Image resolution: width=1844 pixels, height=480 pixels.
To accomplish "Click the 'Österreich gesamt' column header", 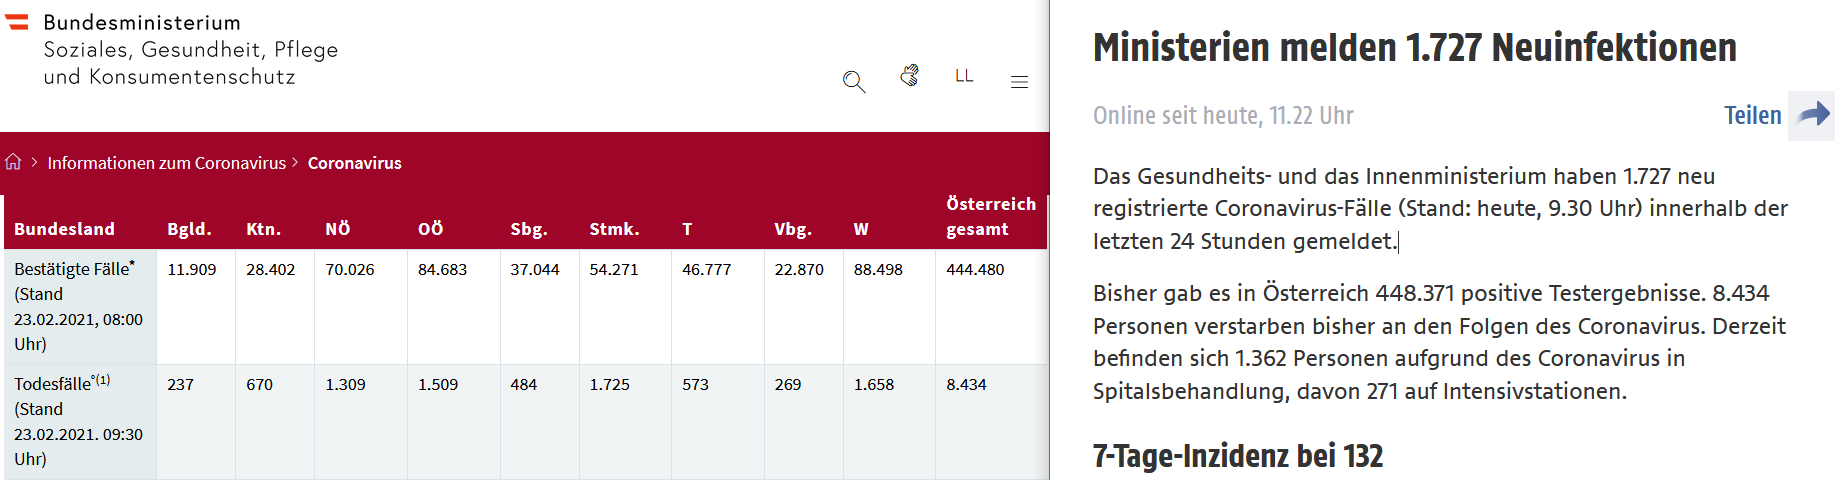I will pyautogui.click(x=991, y=216).
